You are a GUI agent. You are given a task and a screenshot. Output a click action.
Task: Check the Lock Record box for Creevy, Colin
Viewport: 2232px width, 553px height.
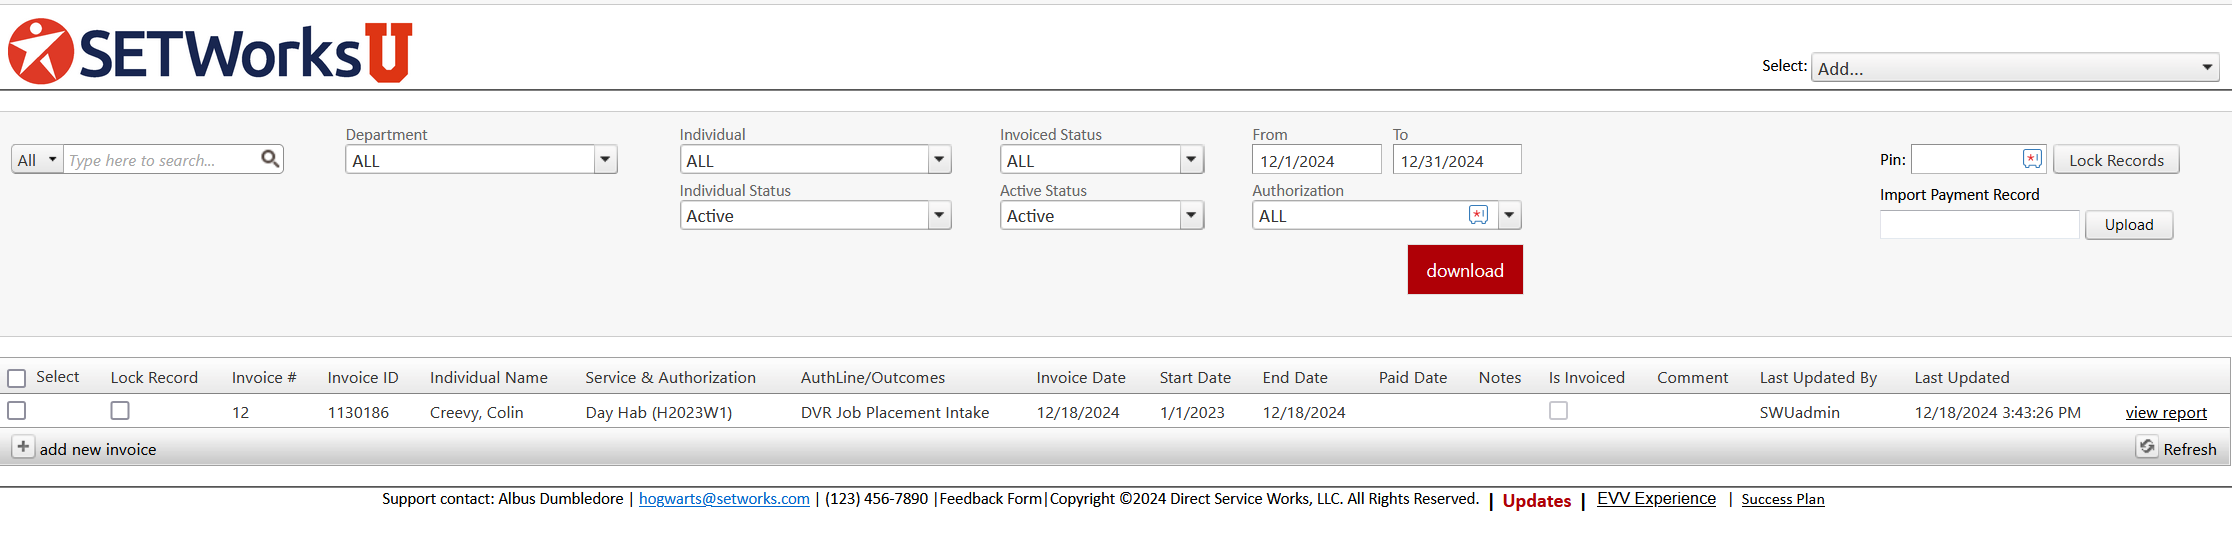[x=120, y=411]
